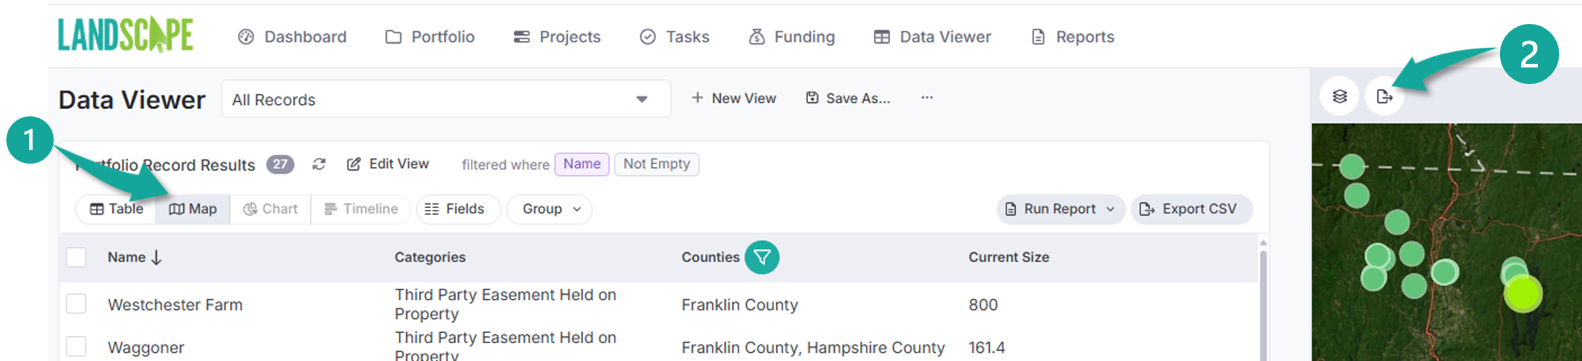
Task: Click the Edit View button
Action: tap(388, 164)
